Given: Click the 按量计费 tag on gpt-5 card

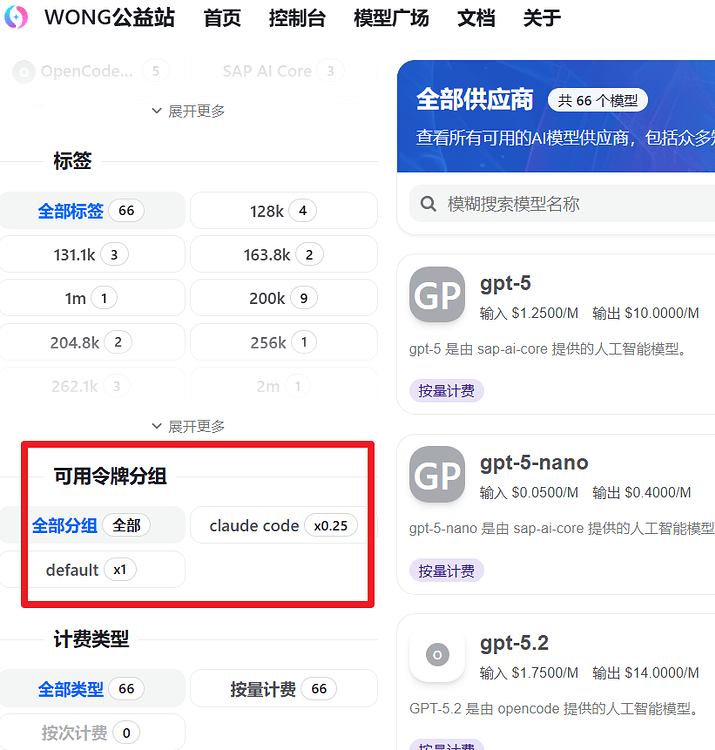Looking at the screenshot, I should point(446,391).
